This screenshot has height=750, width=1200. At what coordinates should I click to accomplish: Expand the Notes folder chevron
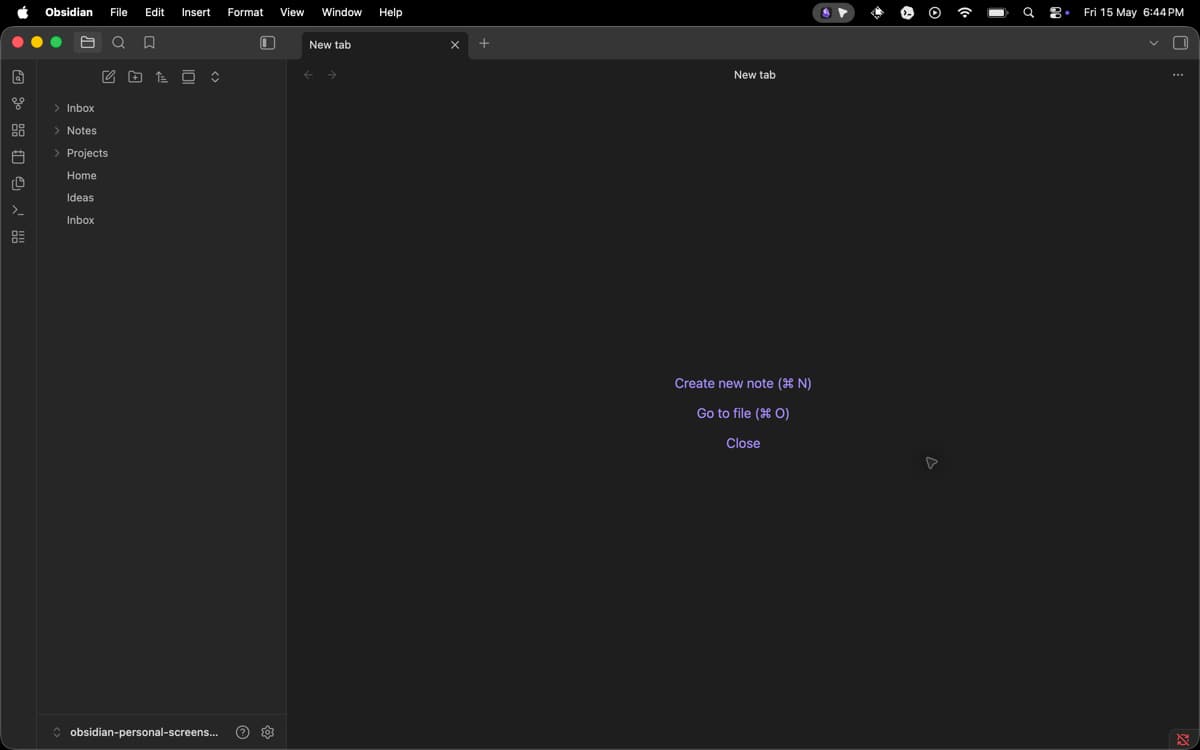[x=57, y=130]
